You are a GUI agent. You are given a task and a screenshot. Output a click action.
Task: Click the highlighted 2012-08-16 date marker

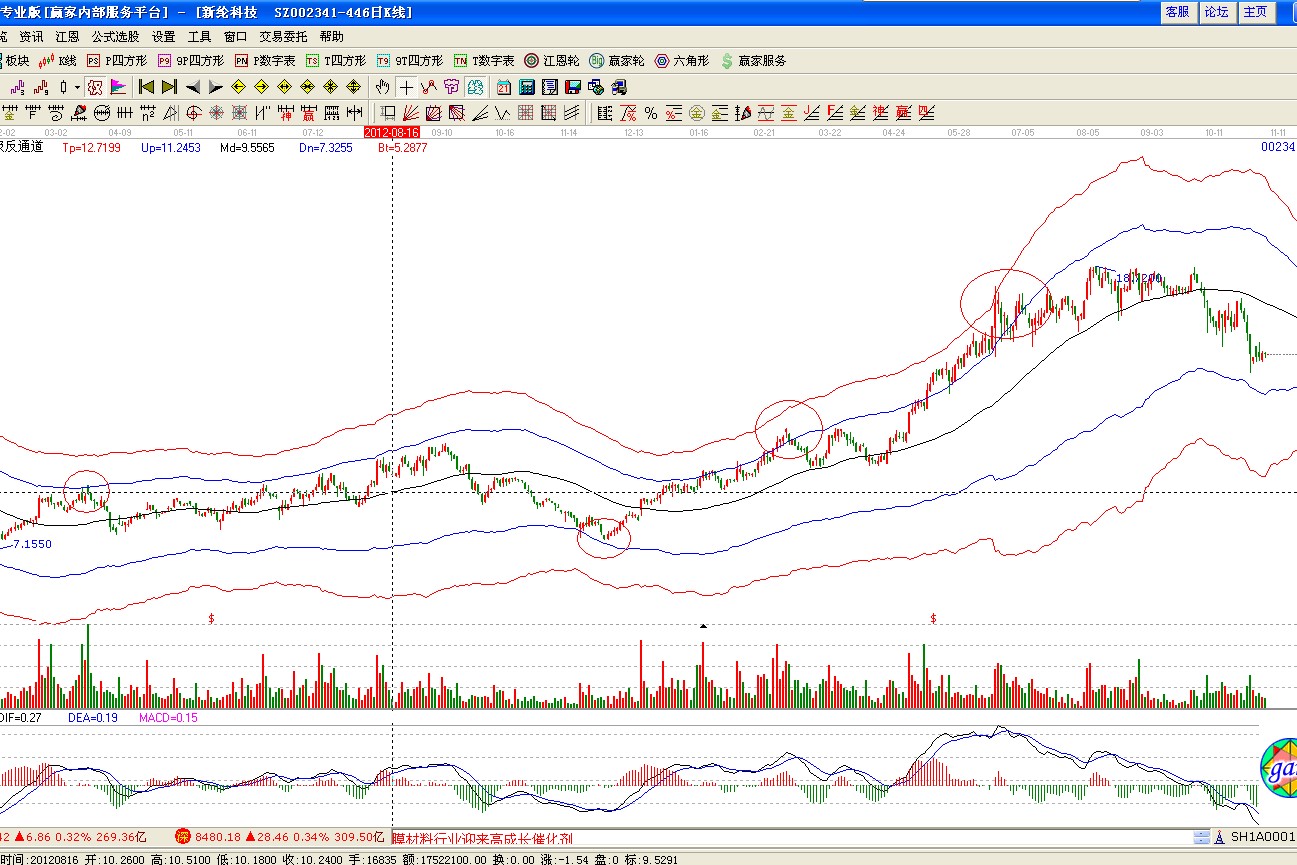pyautogui.click(x=391, y=132)
